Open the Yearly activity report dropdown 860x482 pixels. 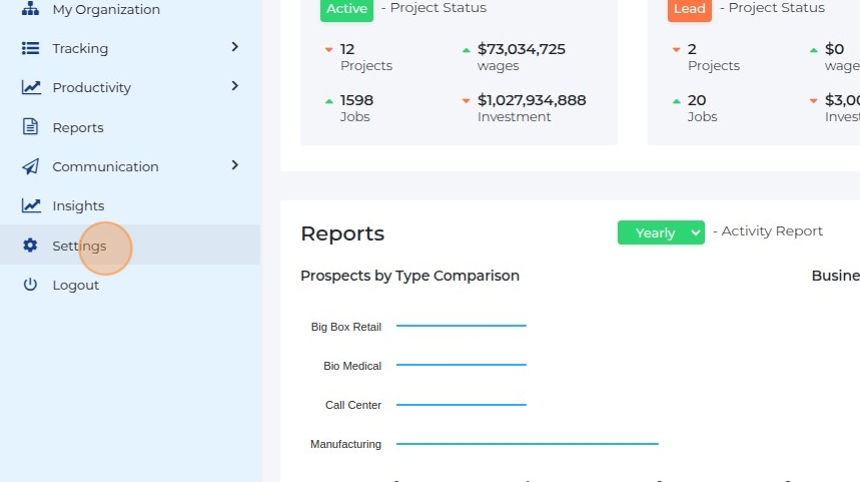(661, 233)
